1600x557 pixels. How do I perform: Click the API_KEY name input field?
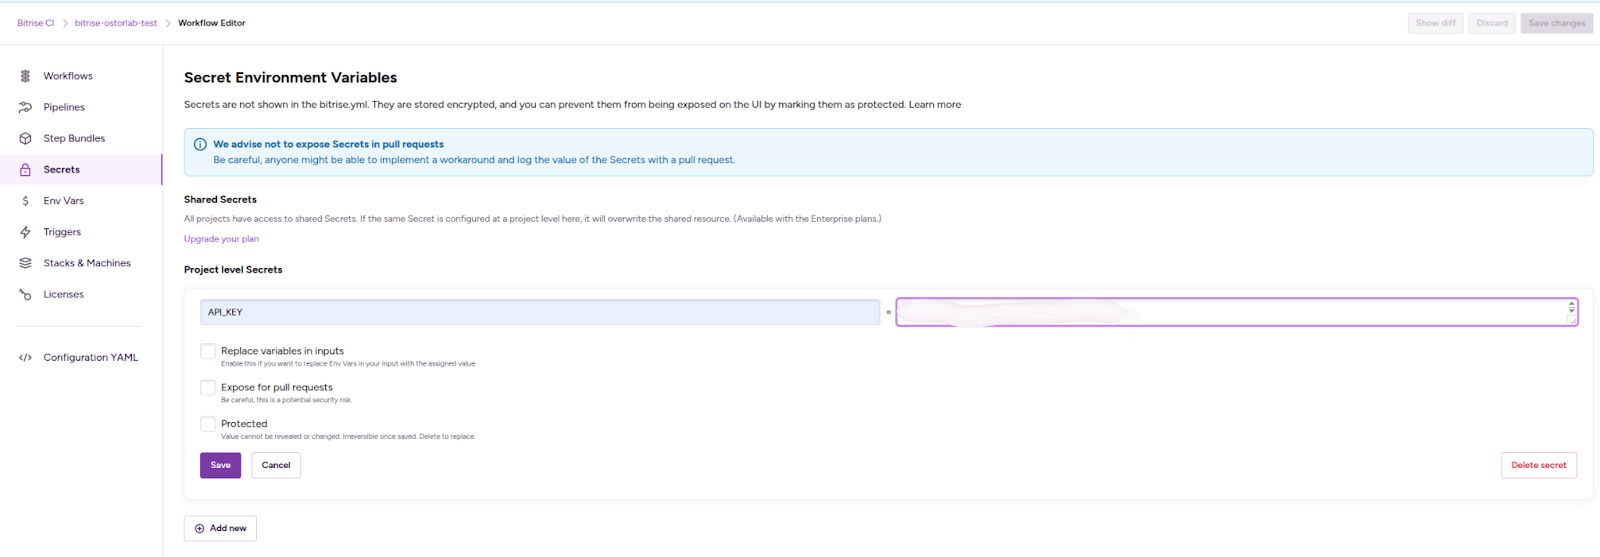(x=539, y=312)
